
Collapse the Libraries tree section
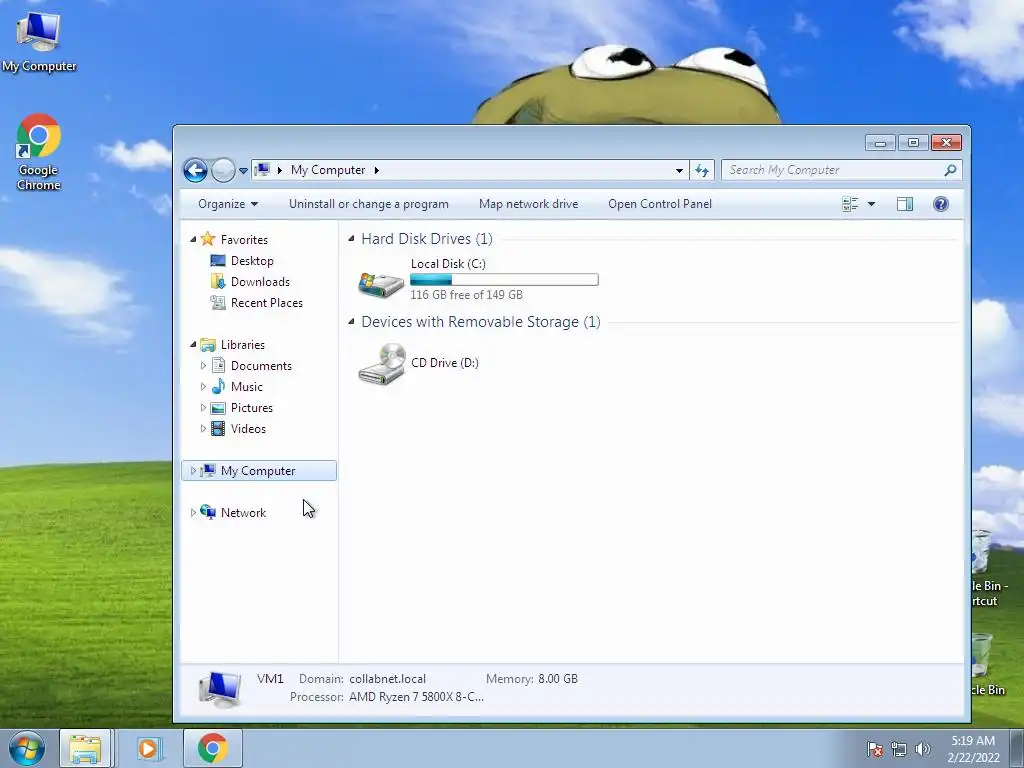(193, 345)
